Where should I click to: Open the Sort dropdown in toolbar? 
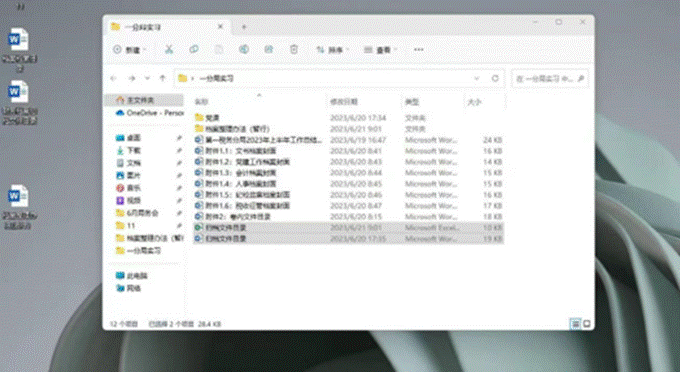[x=333, y=50]
